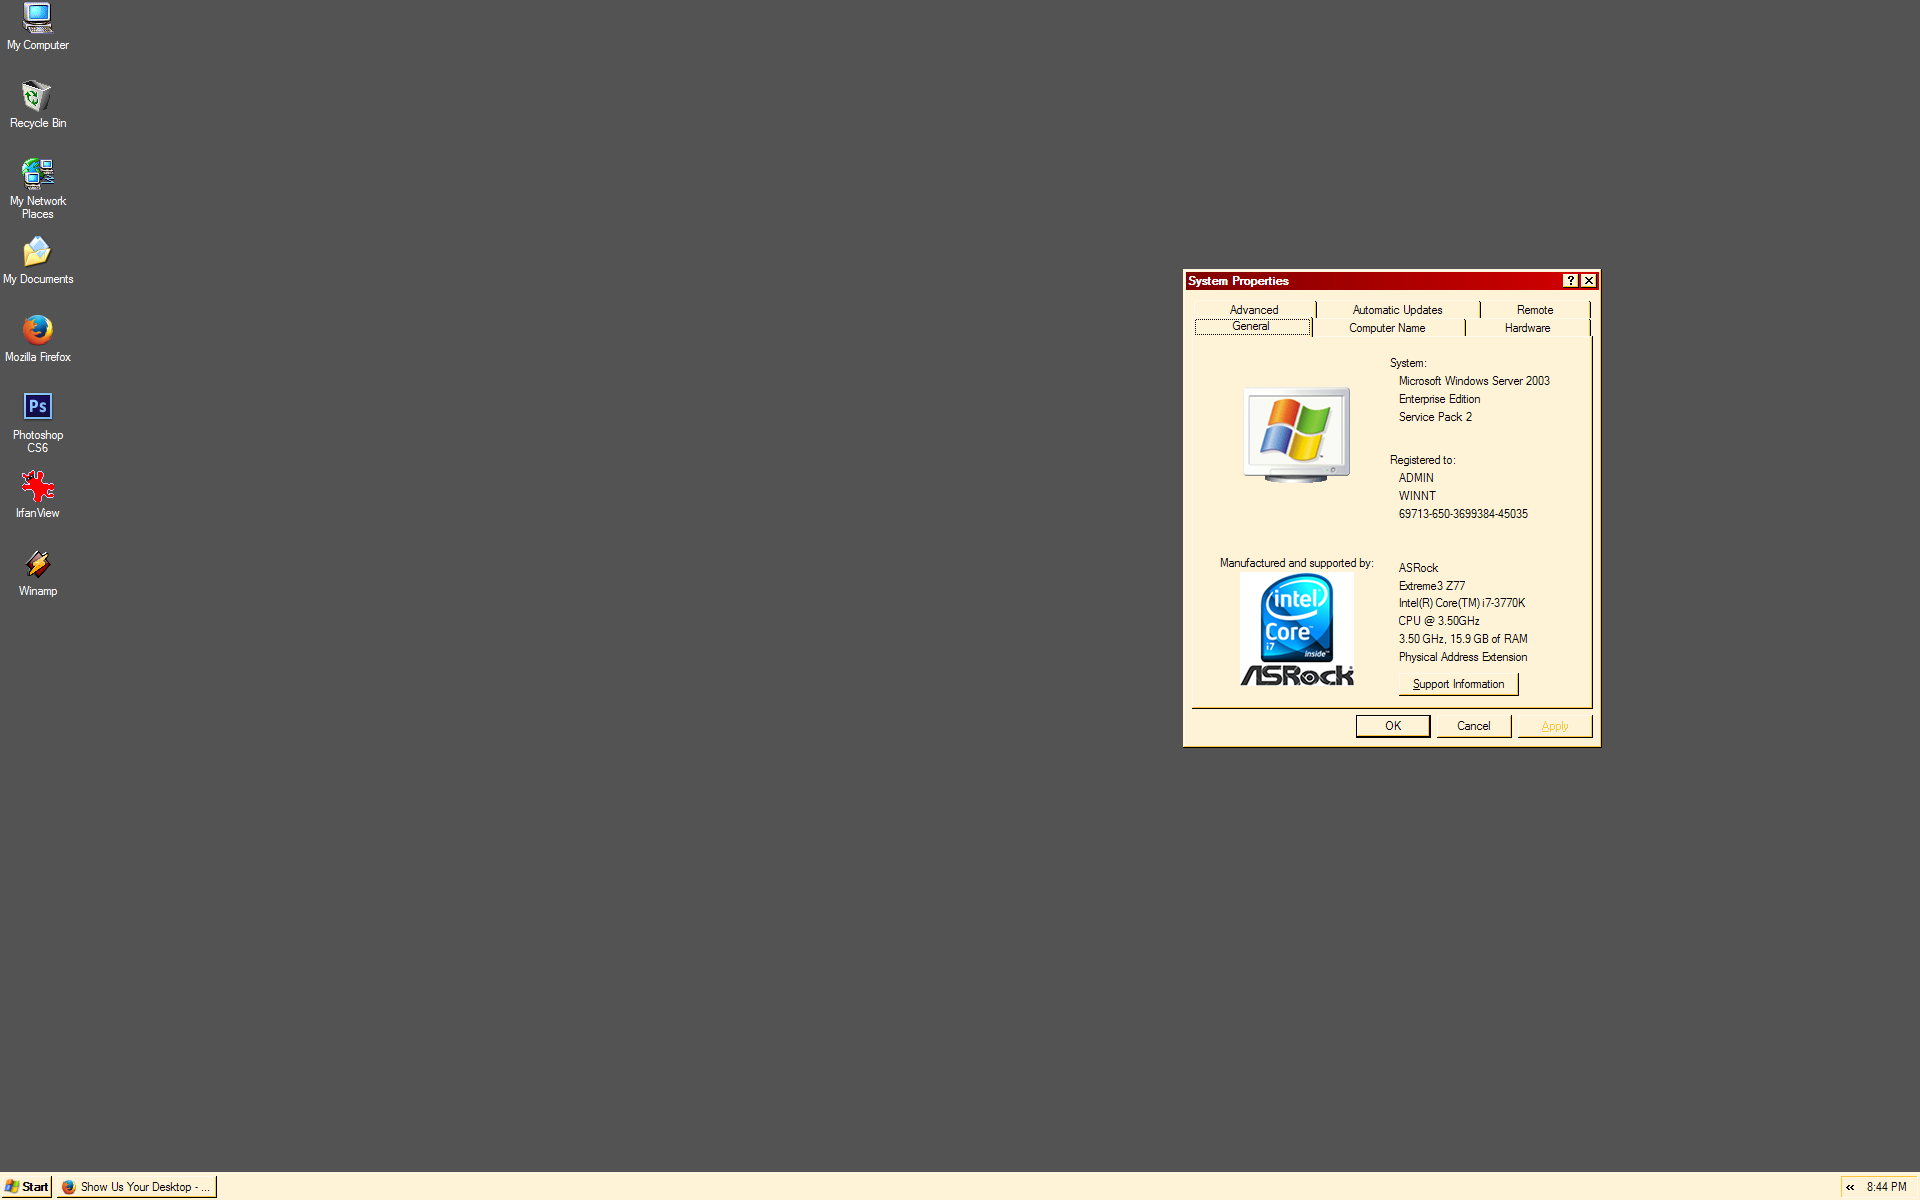Select the Mozilla Firefox desktop icon
Viewport: 1920px width, 1200px height.
tap(37, 339)
